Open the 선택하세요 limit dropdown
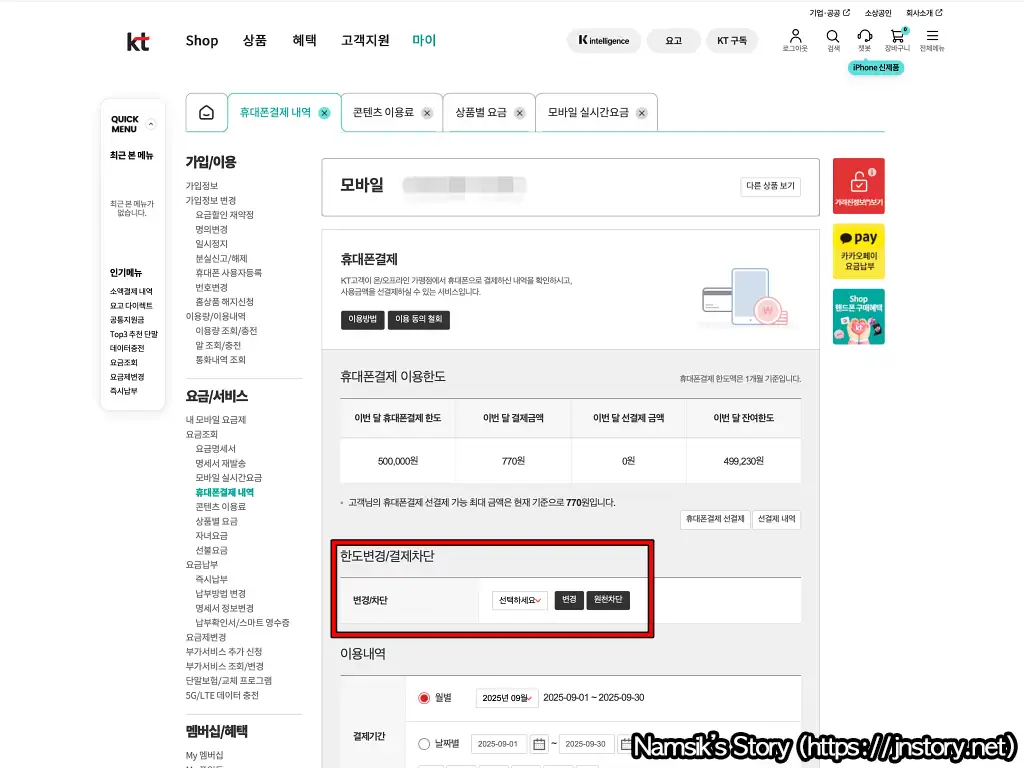Screen dimensions: 1024x768 tap(519, 601)
